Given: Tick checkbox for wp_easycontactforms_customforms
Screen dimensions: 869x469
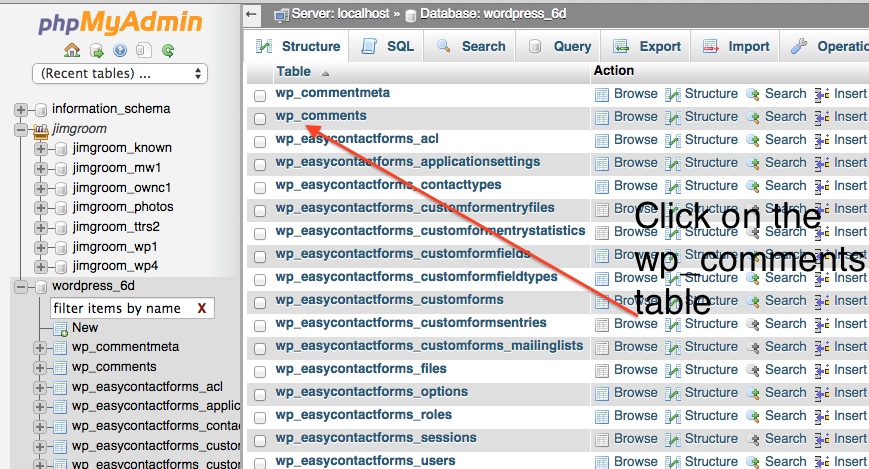Looking at the screenshot, I should pyautogui.click(x=260, y=302).
